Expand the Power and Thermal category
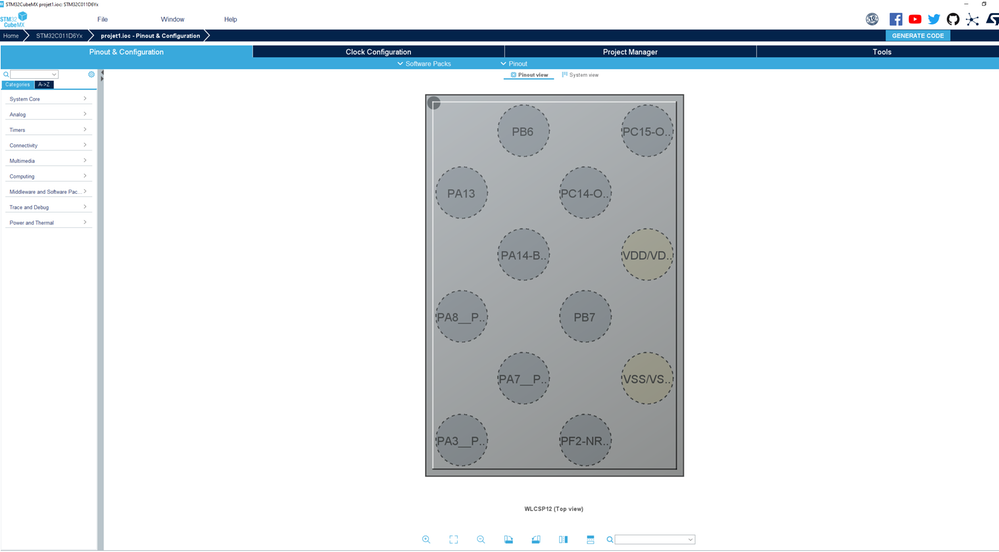 48,222
